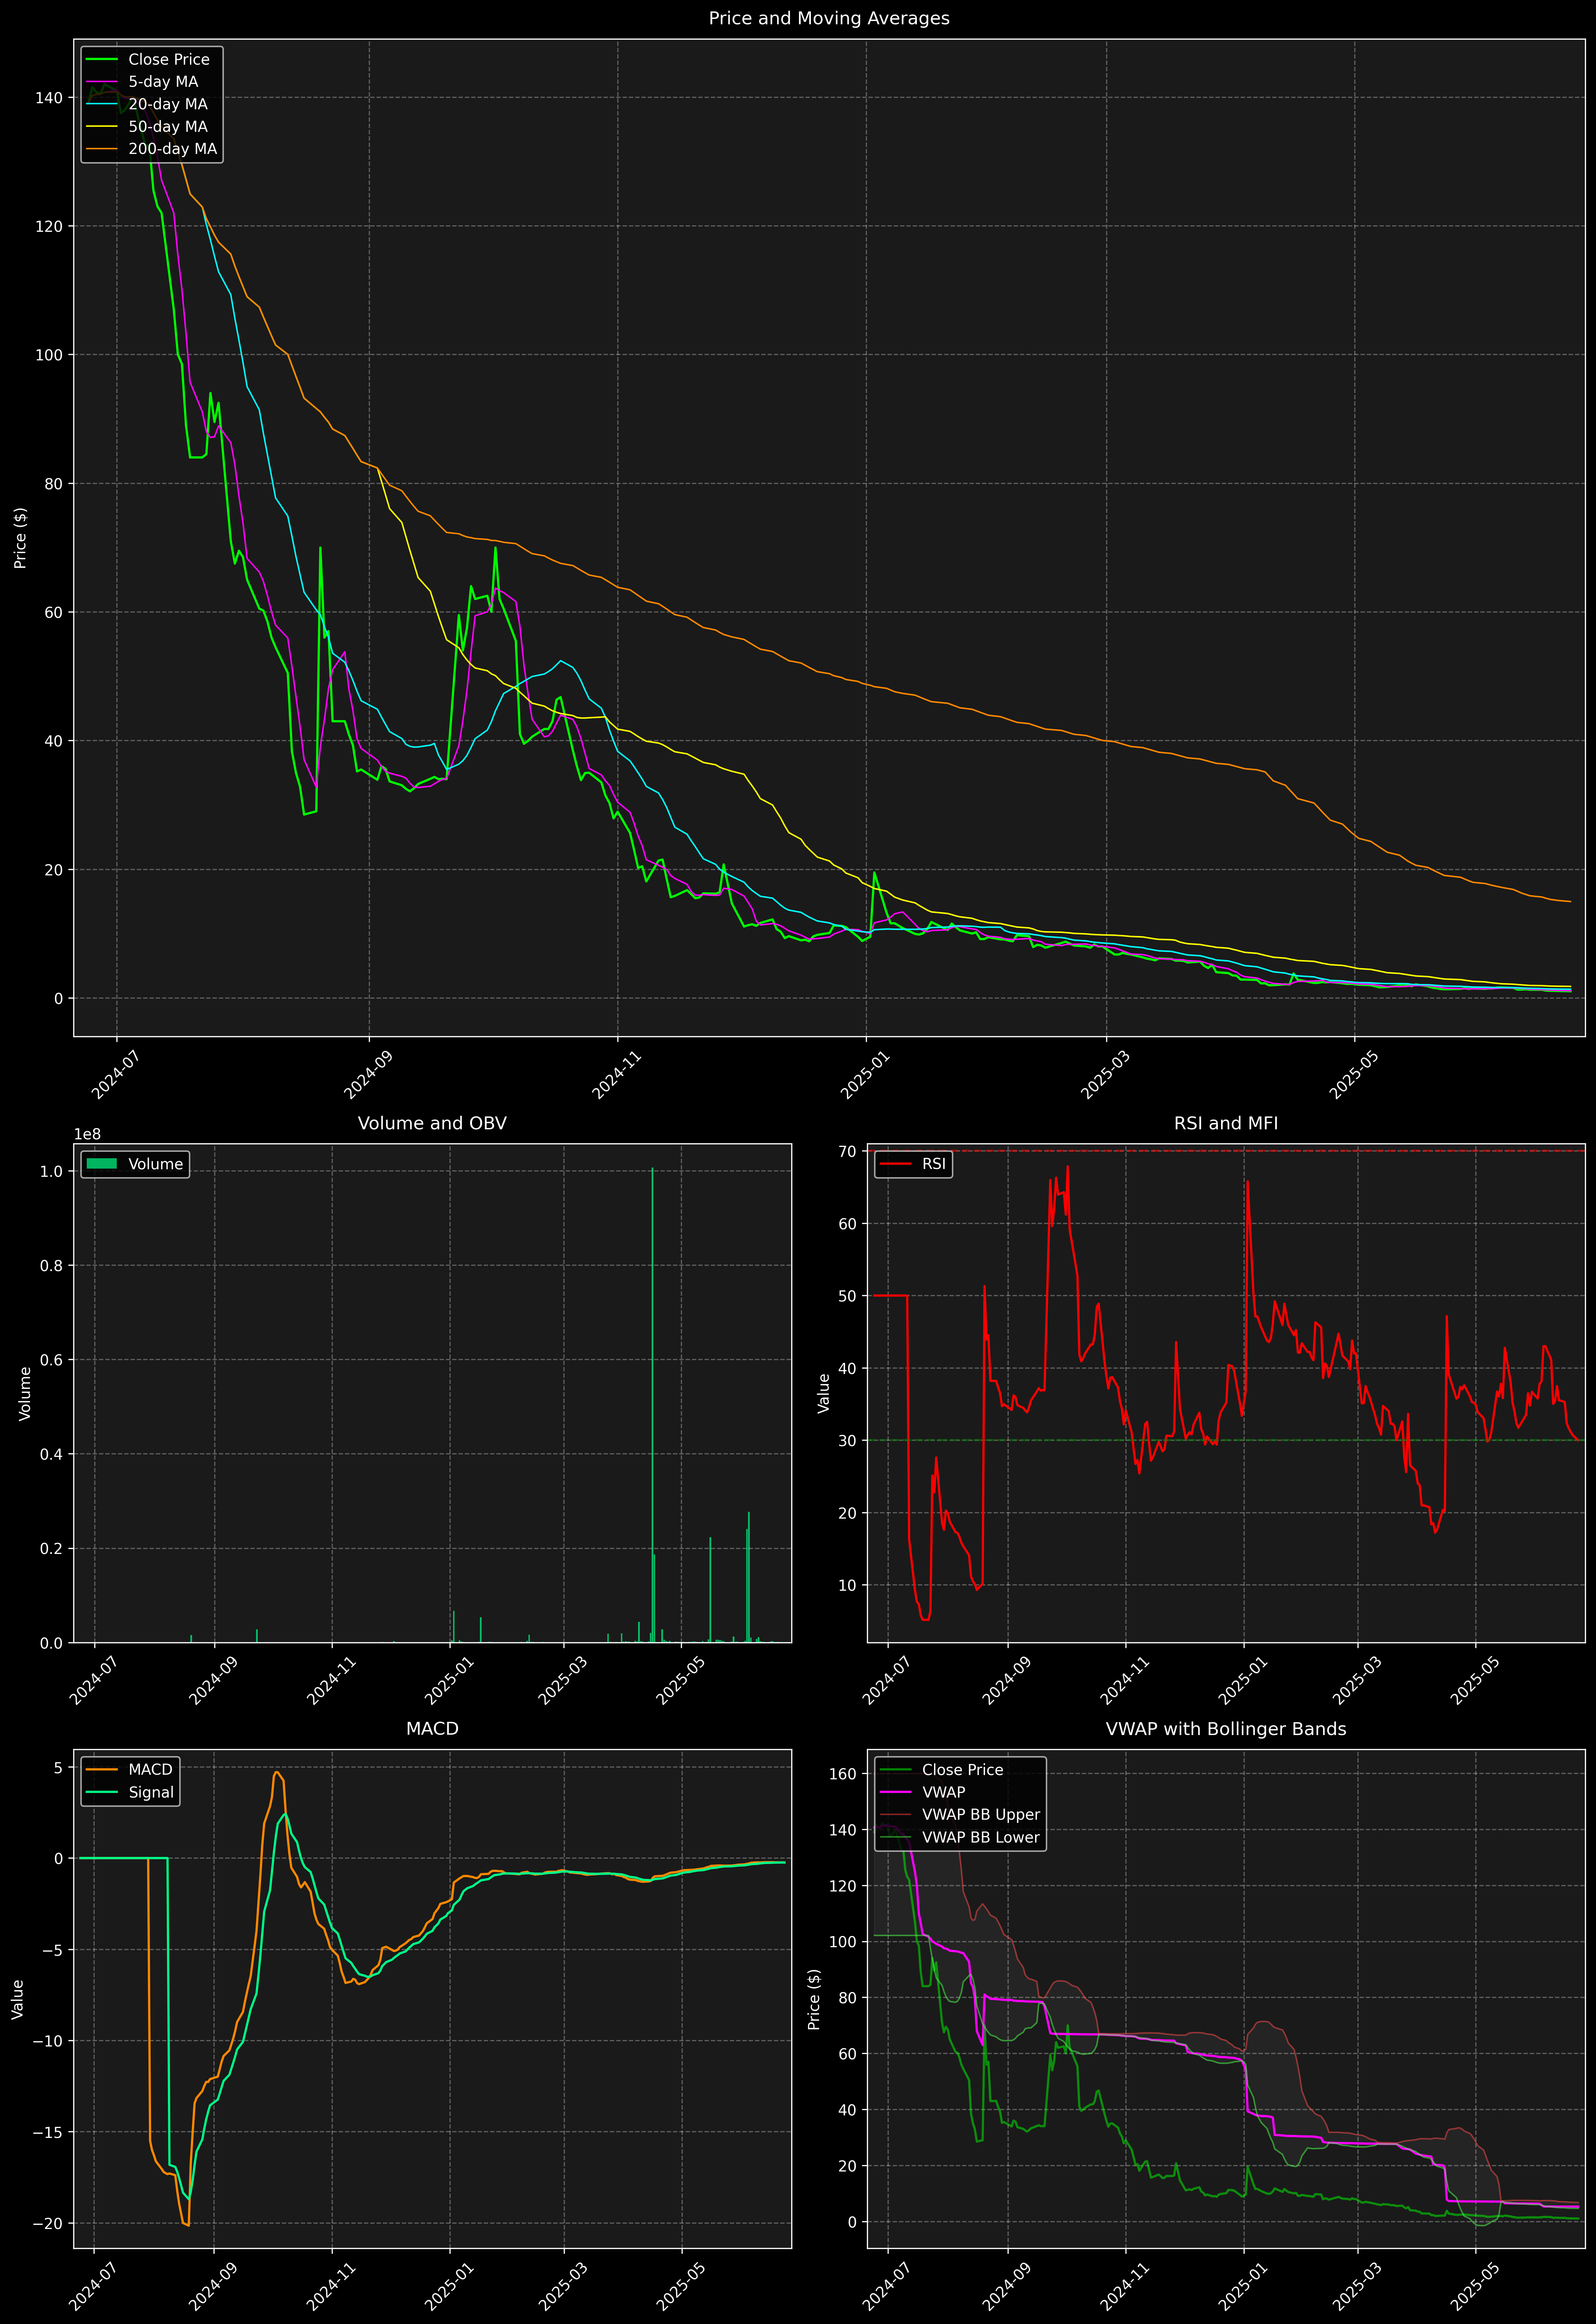Click the green Volume legend swatch
1596x2324 pixels.
coord(102,1164)
